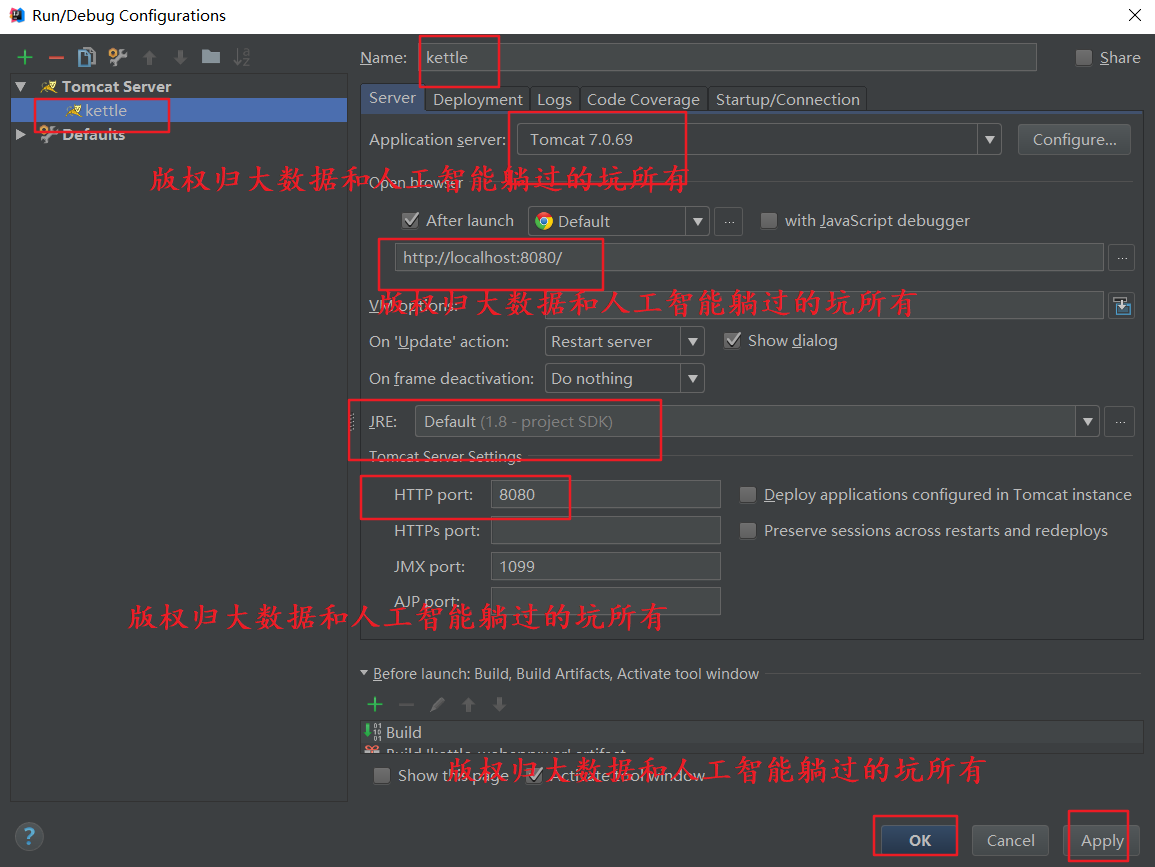The height and width of the screenshot is (867, 1155).
Task: Sort configurations alphabetically icon
Action: (242, 57)
